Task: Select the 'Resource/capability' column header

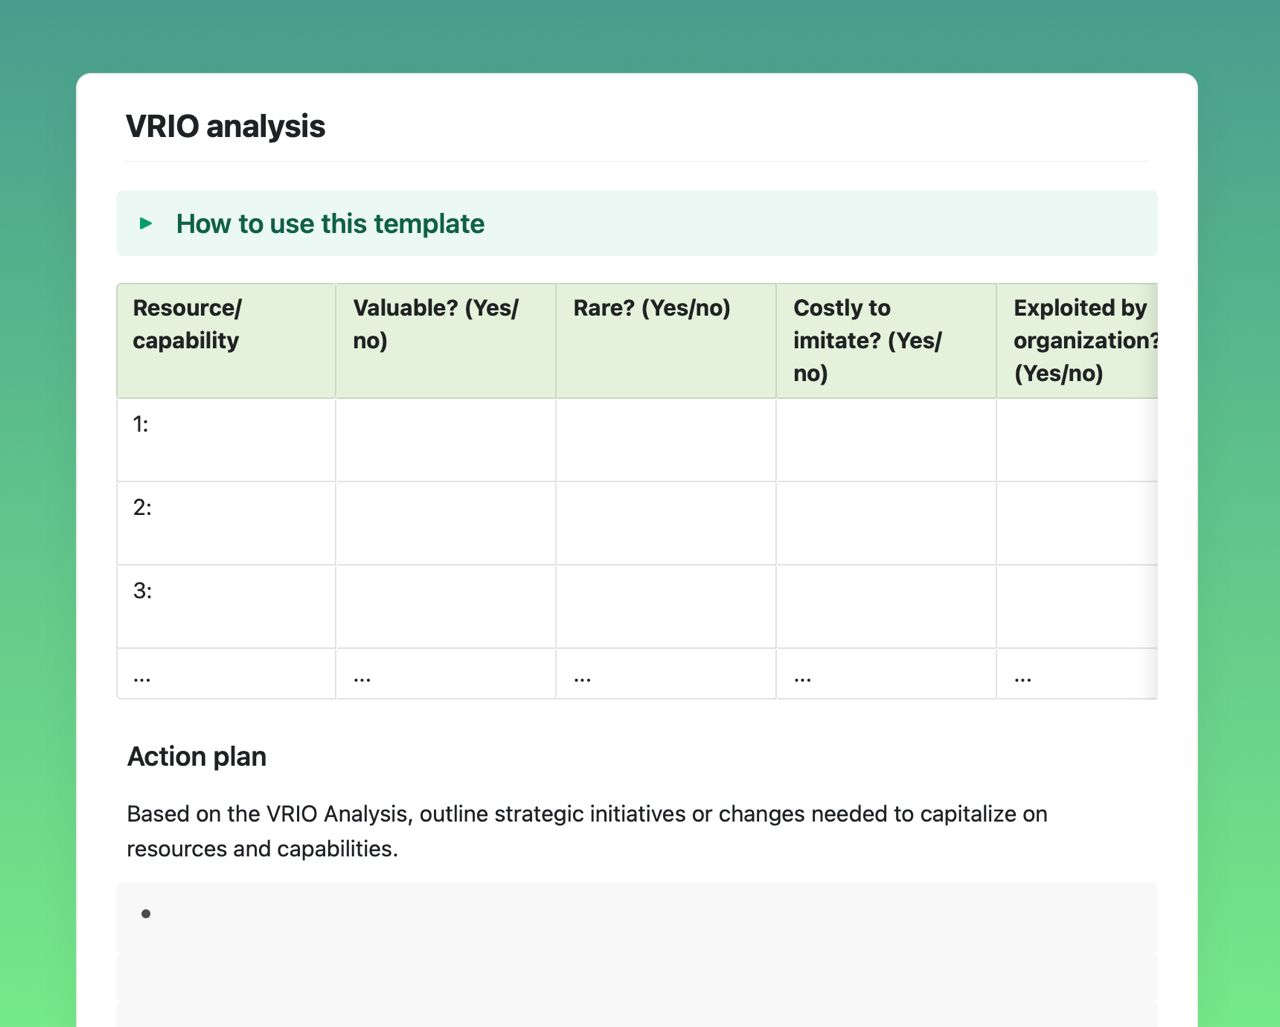Action: [x=225, y=324]
